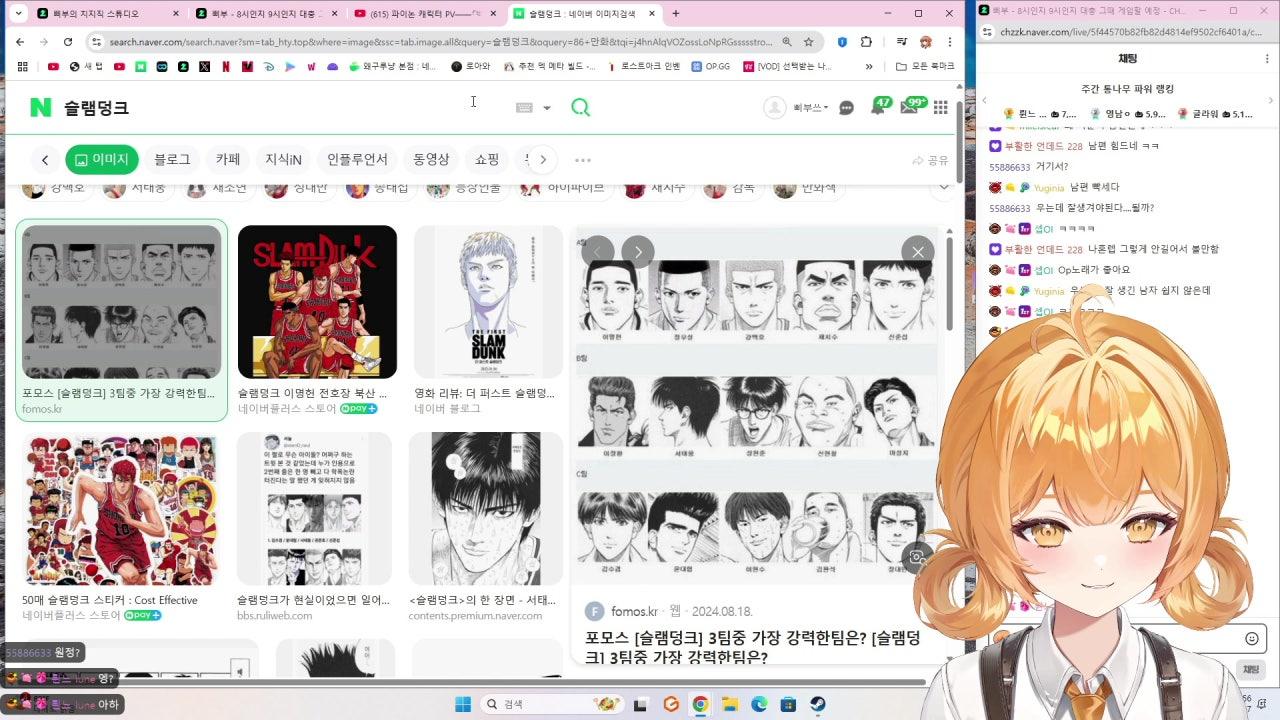
Task: Switch to the 쇼핑 tab
Action: point(487,160)
